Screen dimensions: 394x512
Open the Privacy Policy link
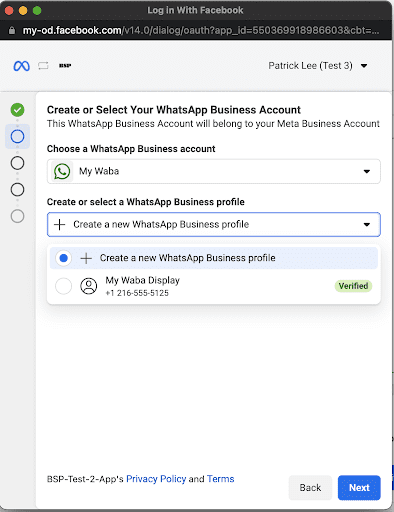tap(156, 479)
